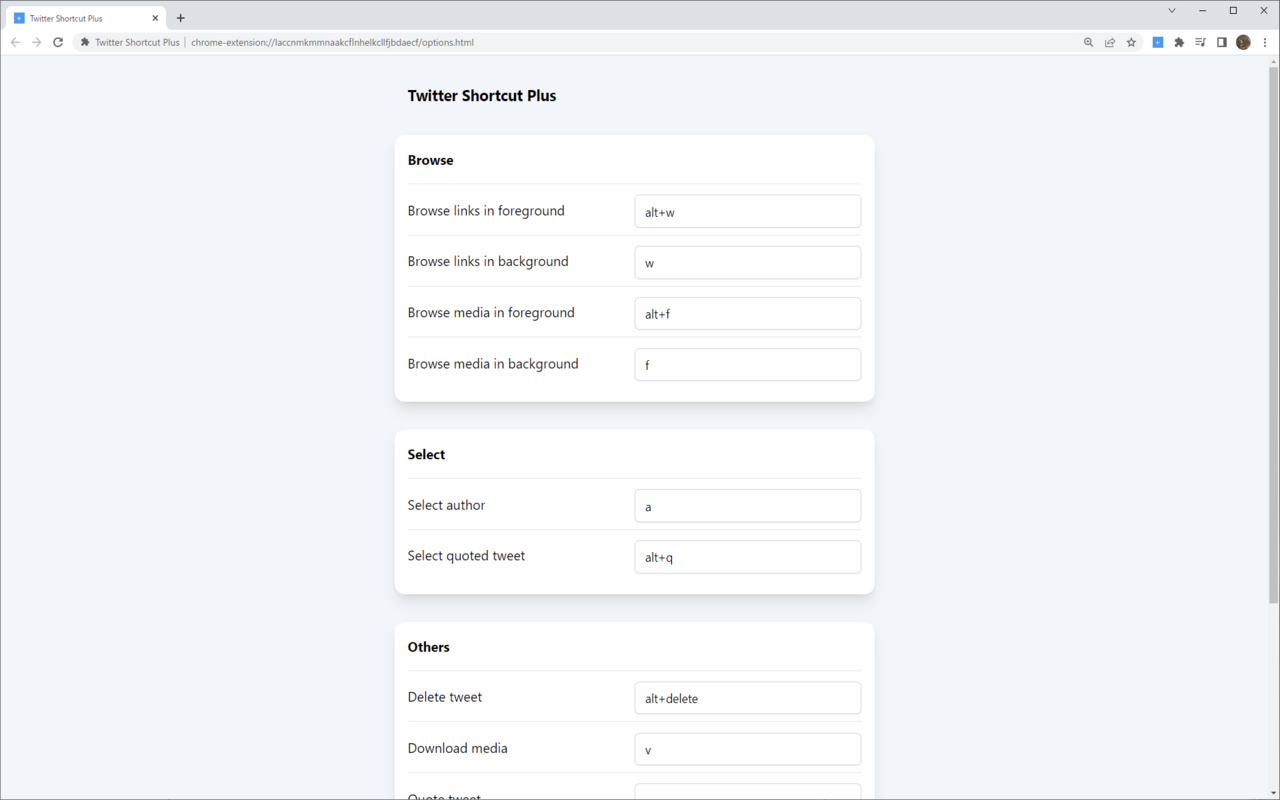The height and width of the screenshot is (800, 1280).
Task: Open the tab search dropdown arrow
Action: click(1172, 10)
